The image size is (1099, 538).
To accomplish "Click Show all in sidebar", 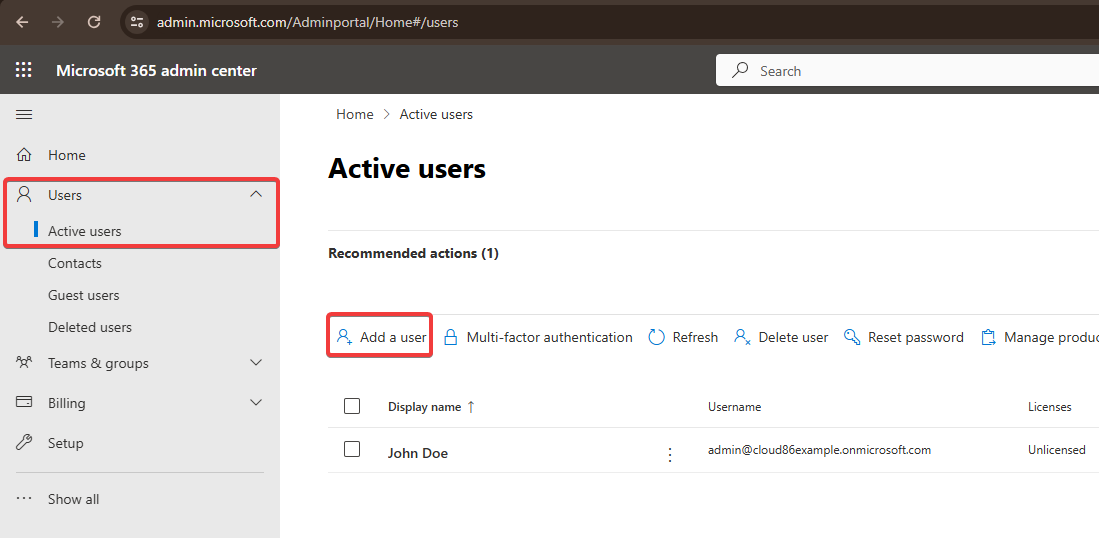I will 74,499.
